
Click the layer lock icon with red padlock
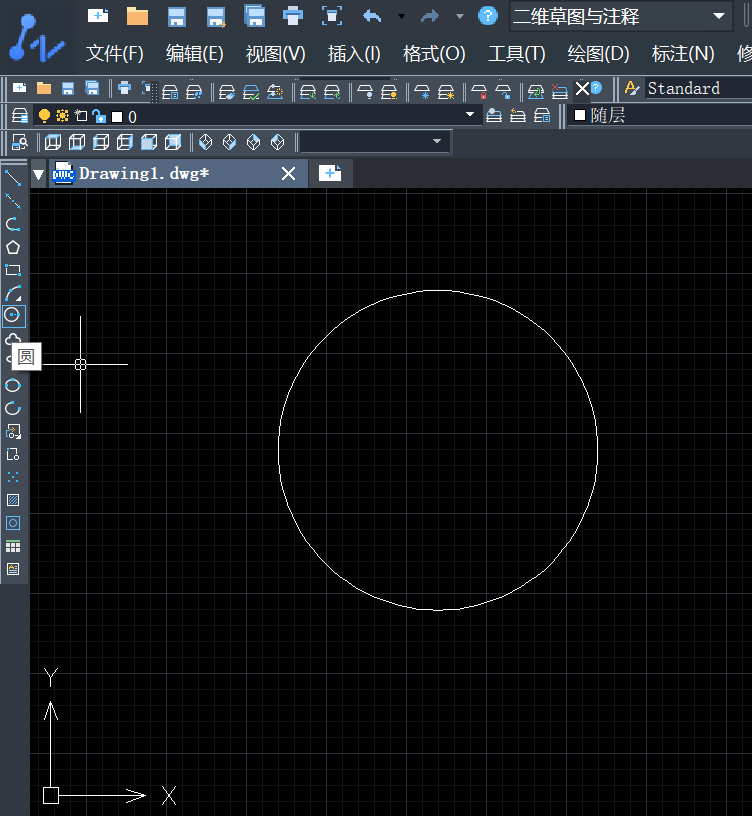pos(479,92)
